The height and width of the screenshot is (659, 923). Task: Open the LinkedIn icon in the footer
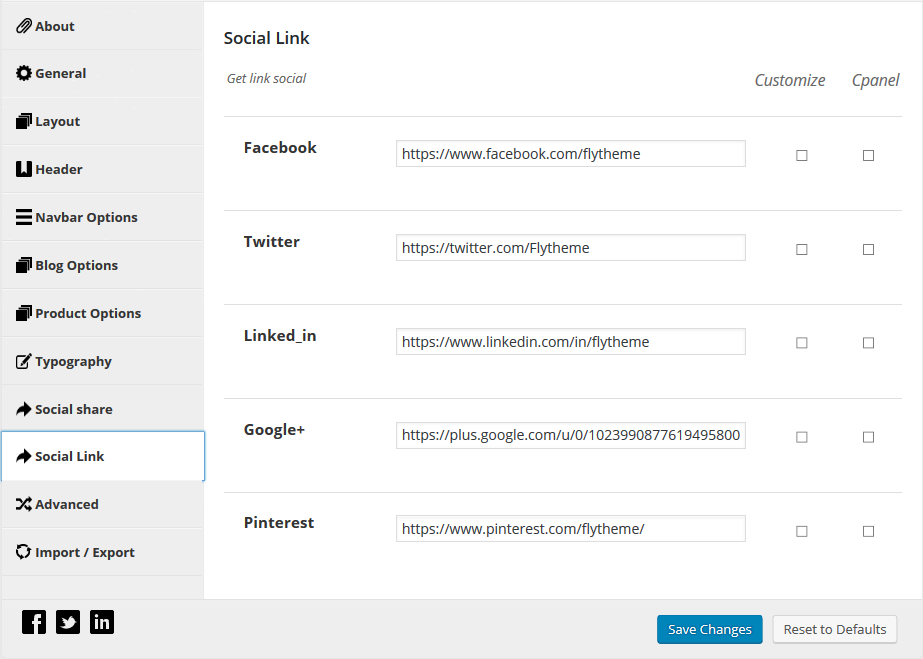(x=102, y=622)
